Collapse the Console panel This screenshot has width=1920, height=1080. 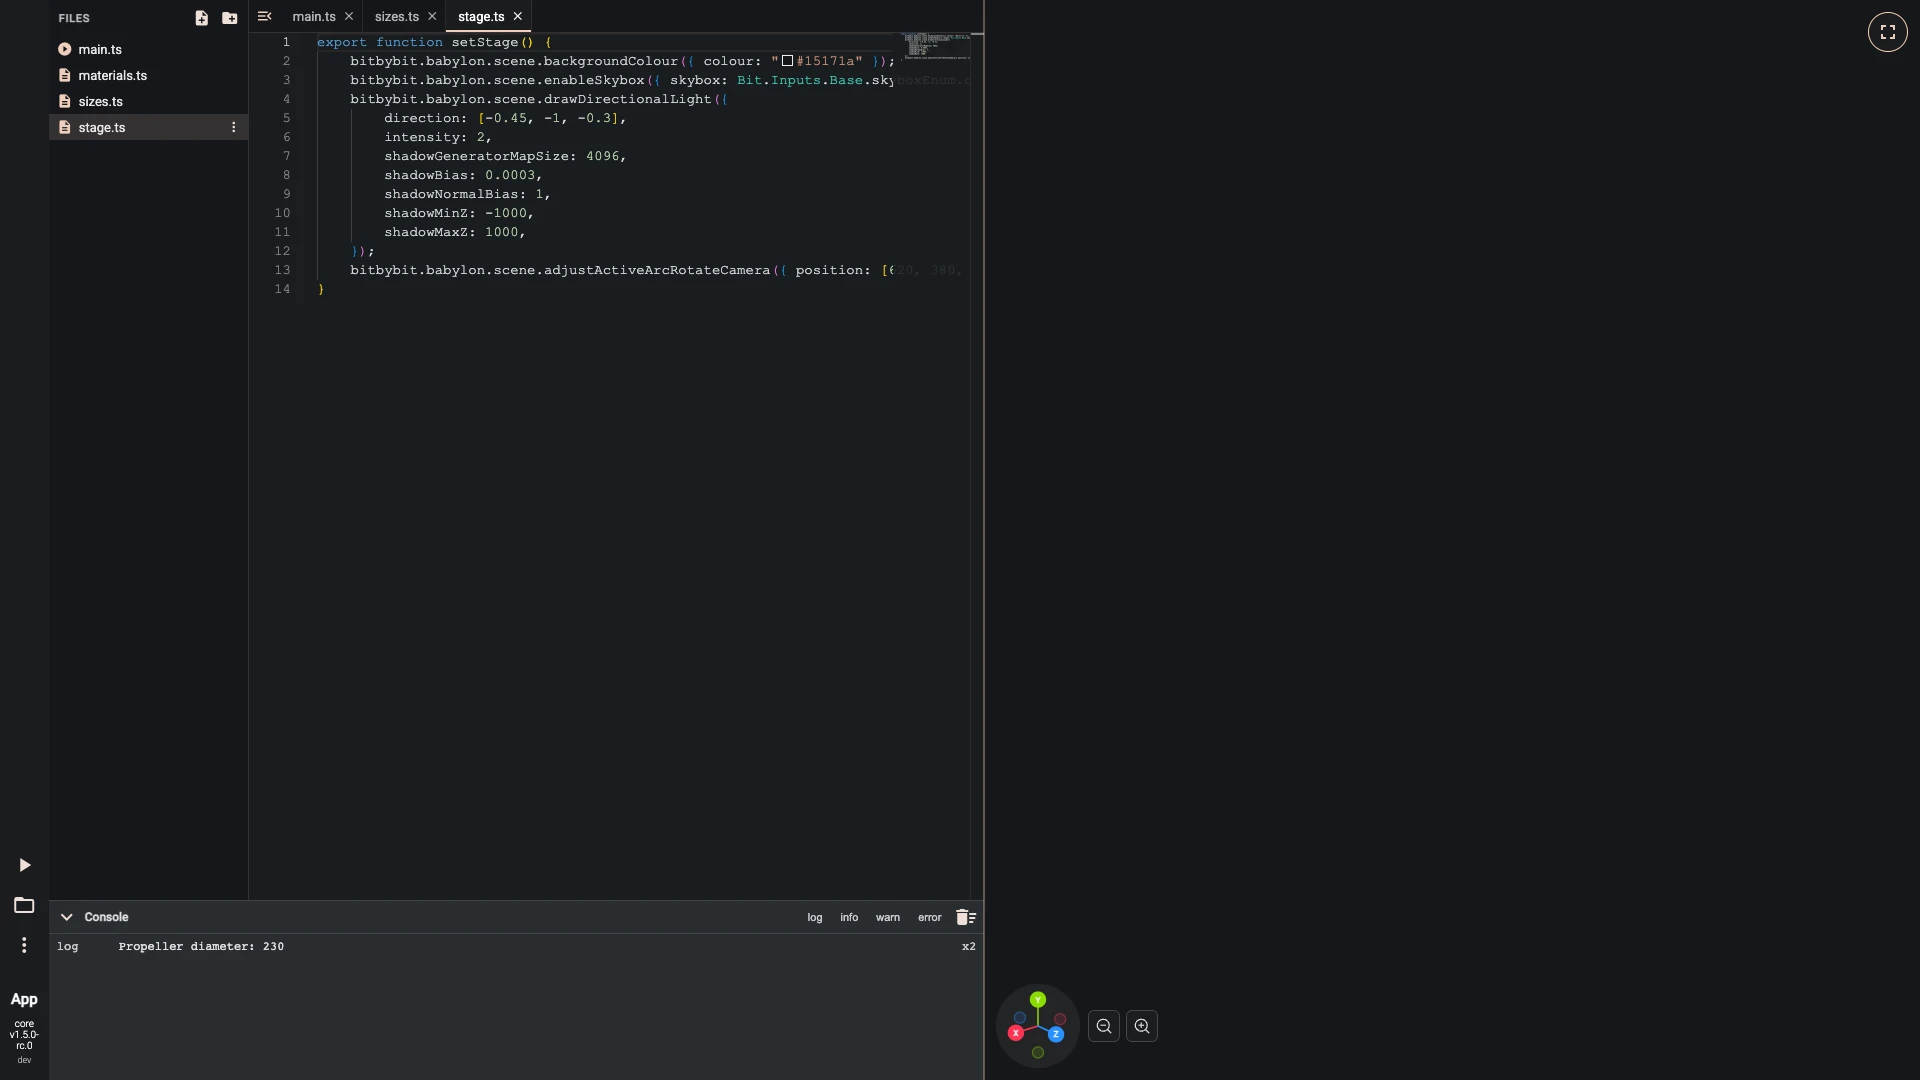[x=66, y=917]
